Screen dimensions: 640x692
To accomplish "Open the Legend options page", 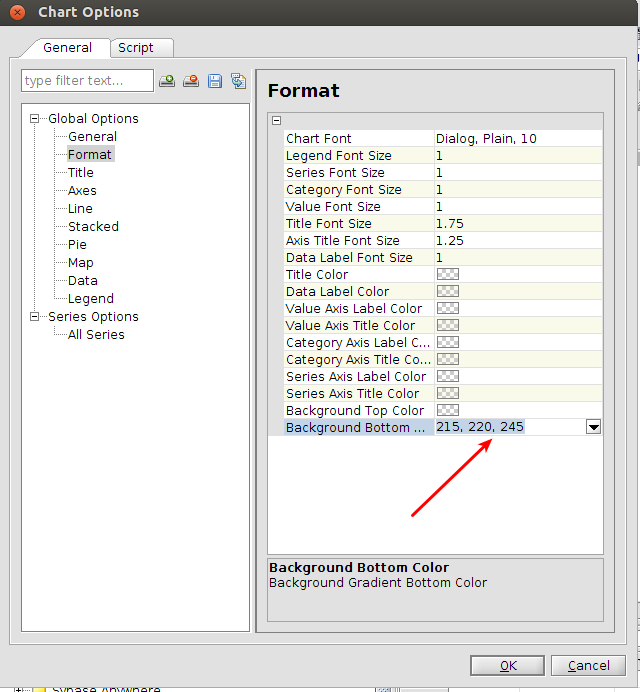I will [x=90, y=299].
